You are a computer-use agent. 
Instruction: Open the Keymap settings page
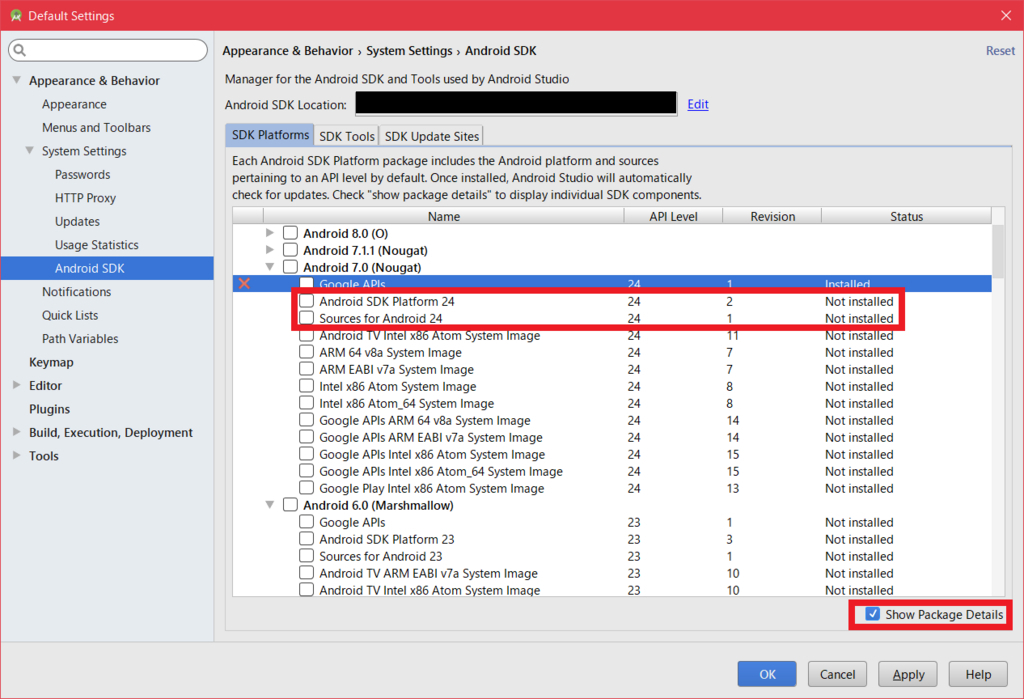52,363
